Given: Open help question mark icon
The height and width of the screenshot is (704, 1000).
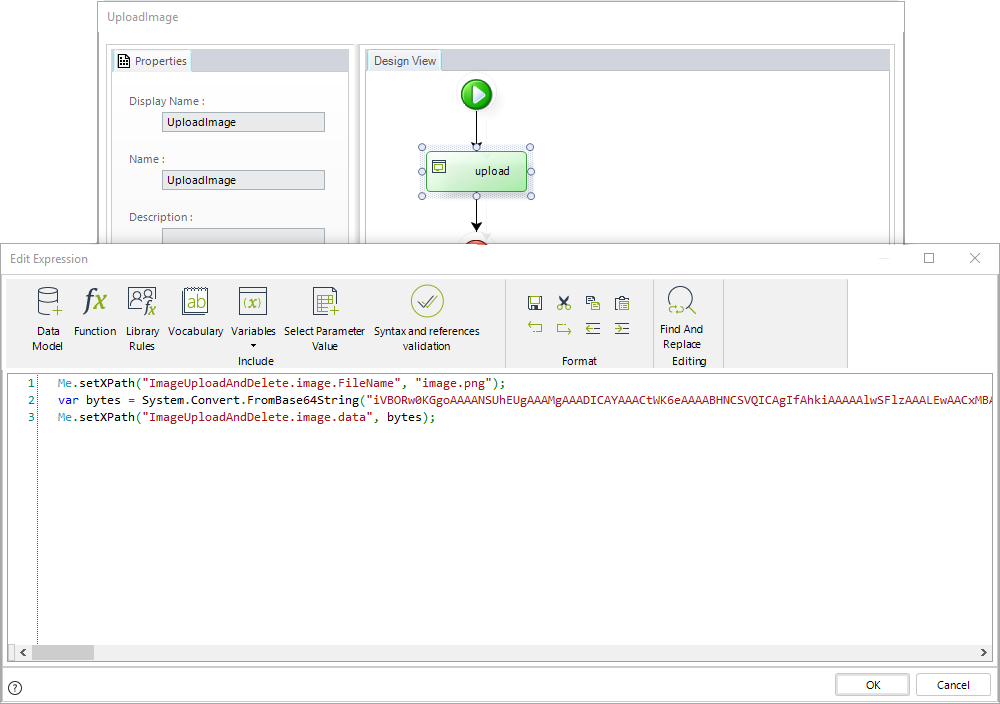Looking at the screenshot, I should [x=15, y=687].
